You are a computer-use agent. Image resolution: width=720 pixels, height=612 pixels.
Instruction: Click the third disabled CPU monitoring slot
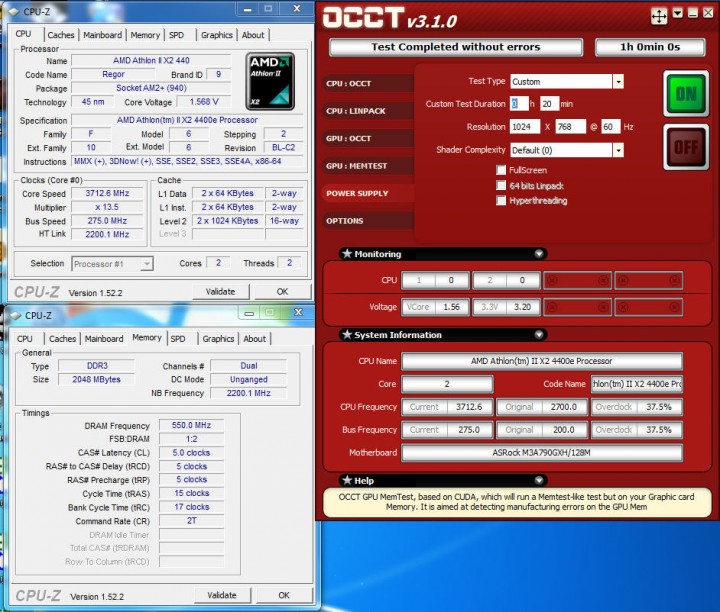[577, 280]
